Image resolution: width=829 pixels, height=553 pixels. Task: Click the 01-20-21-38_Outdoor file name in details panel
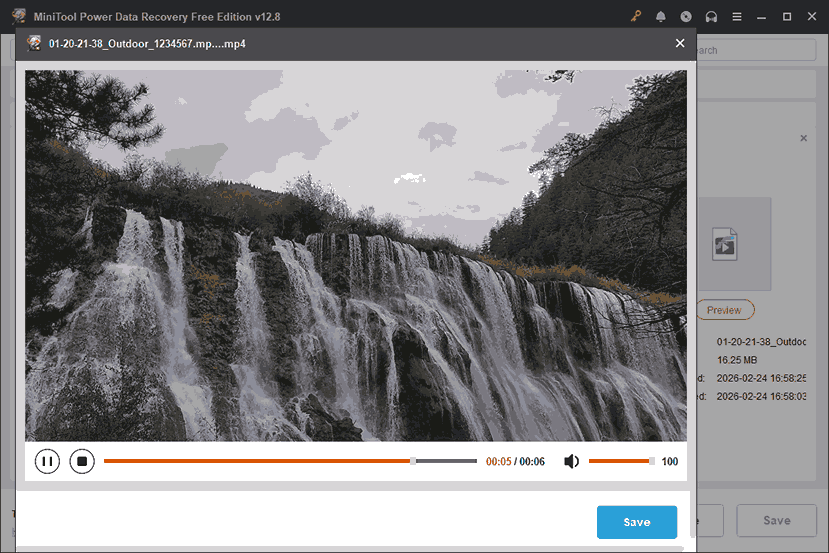tap(761, 342)
